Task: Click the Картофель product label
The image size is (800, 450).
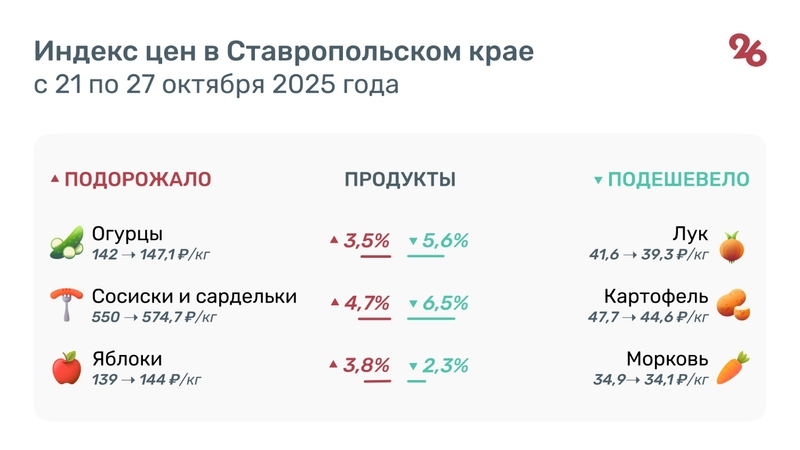Action: 656,297
